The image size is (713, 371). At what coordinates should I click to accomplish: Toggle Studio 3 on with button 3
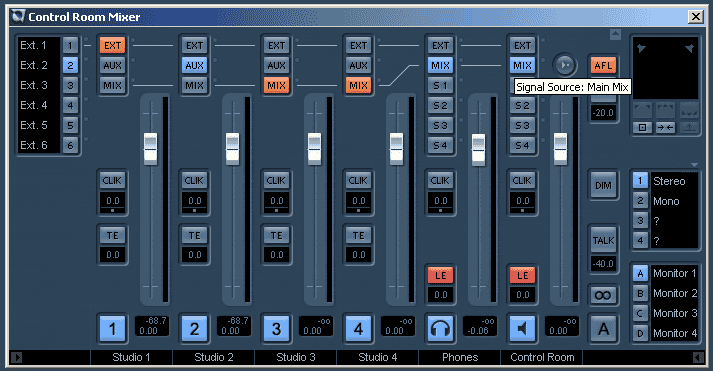point(276,328)
